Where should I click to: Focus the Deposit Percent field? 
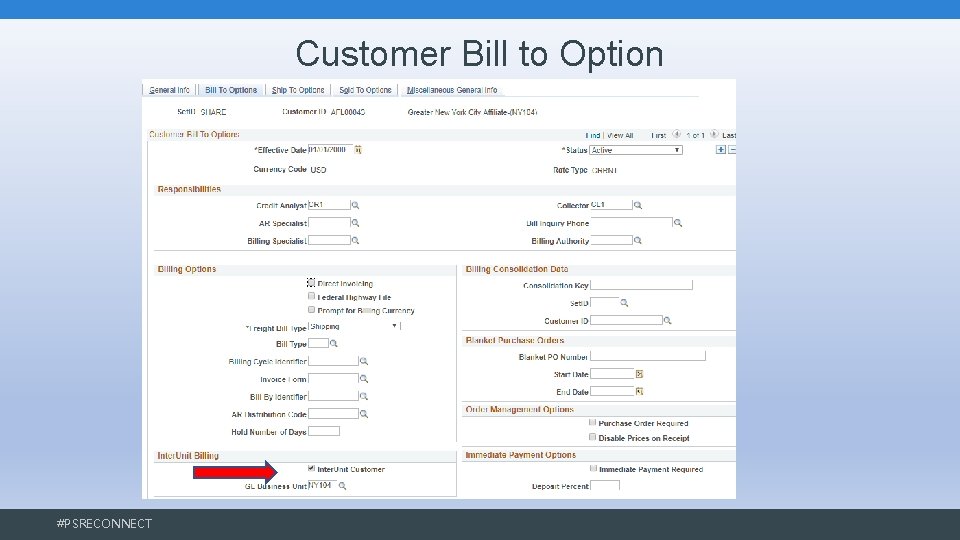[605, 485]
